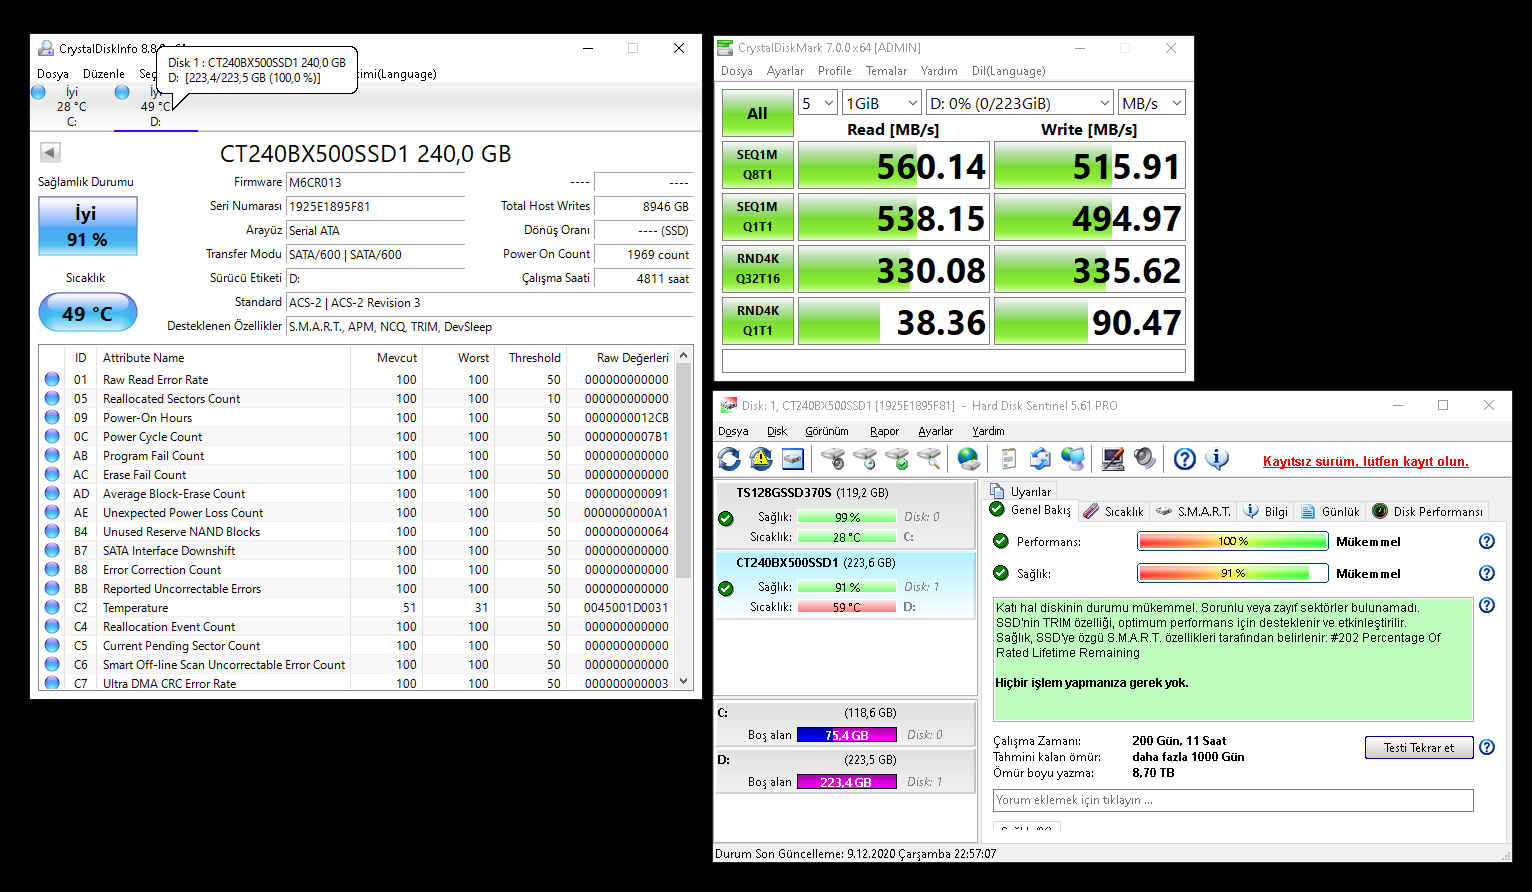
Task: Open the Uyarılar tab
Action: [x=1020, y=491]
